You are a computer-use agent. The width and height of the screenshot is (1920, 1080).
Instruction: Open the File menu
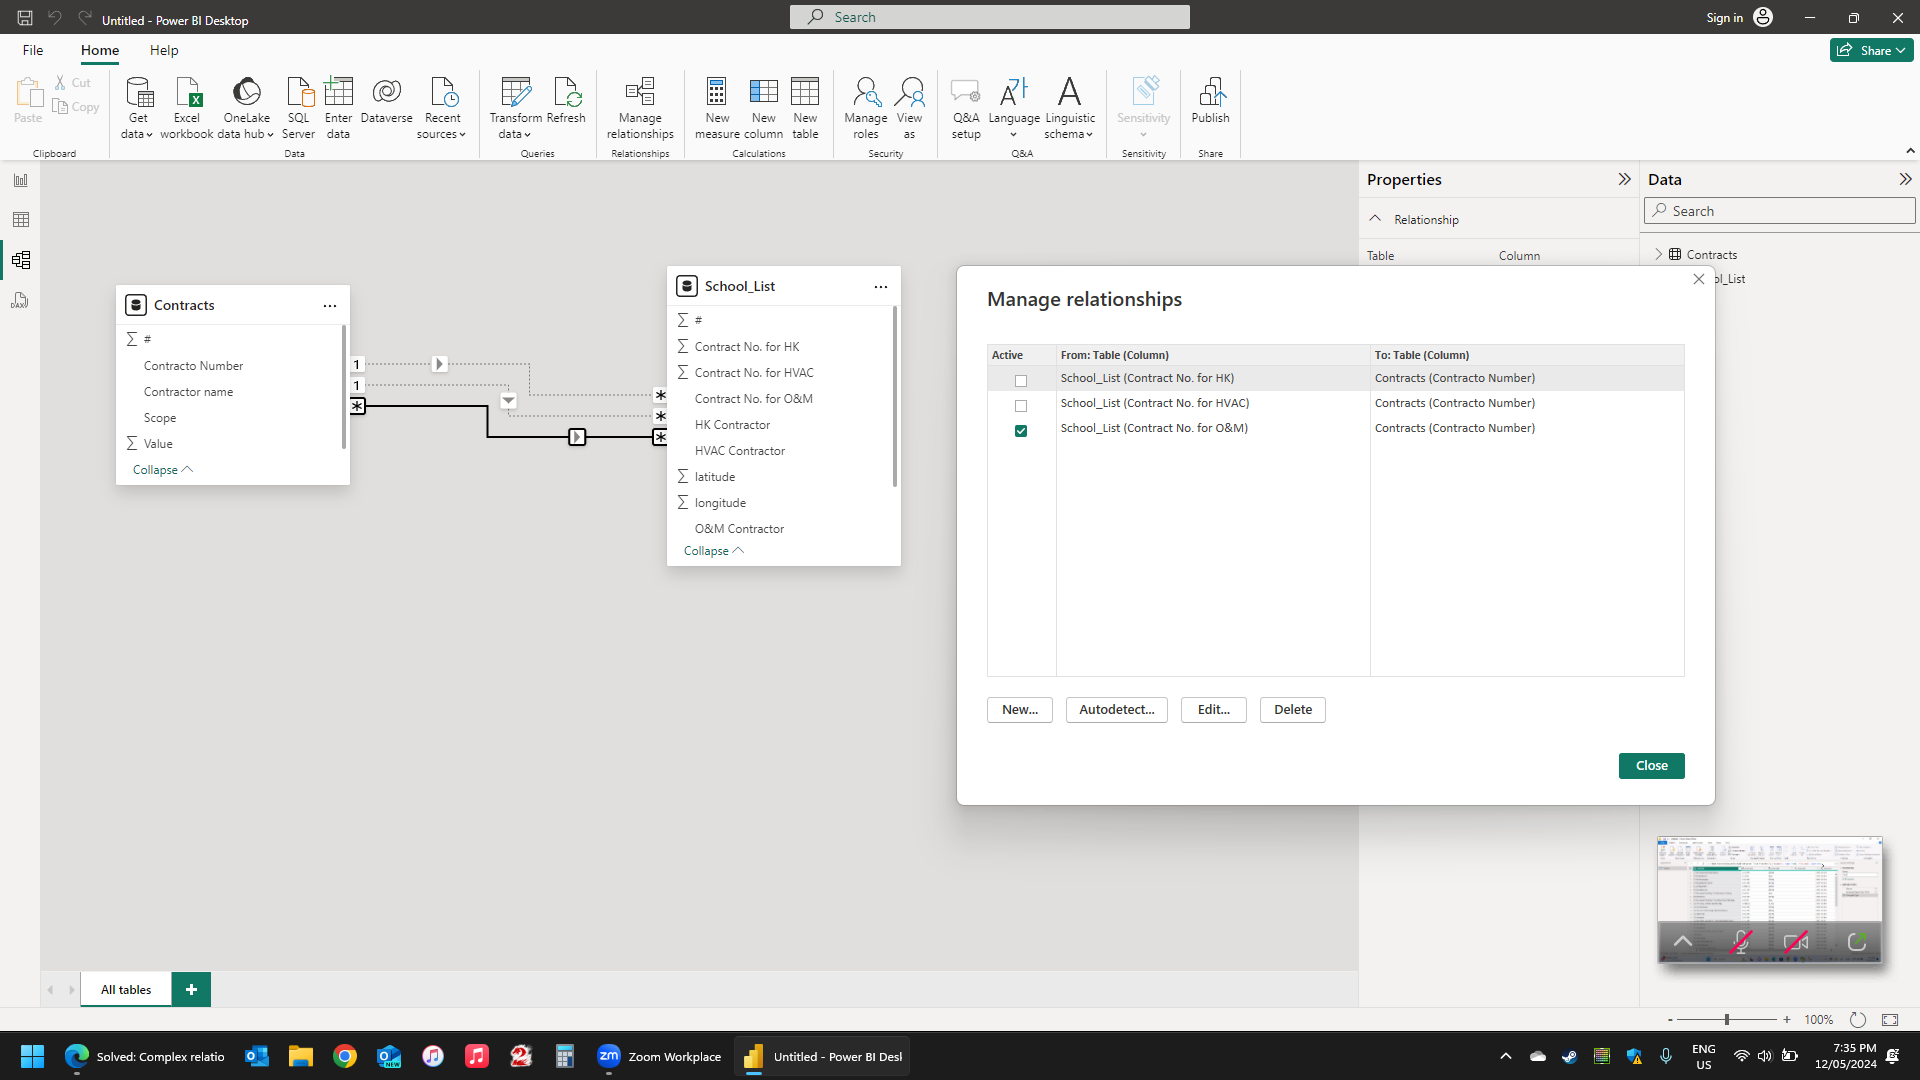[x=33, y=50]
